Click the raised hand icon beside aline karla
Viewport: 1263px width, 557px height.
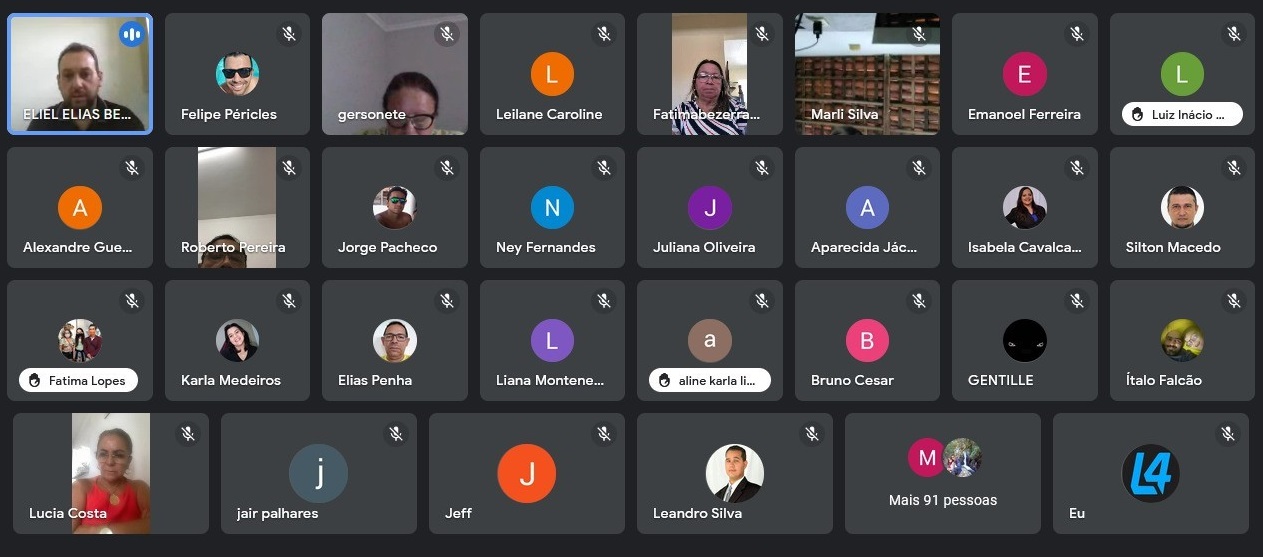(663, 381)
